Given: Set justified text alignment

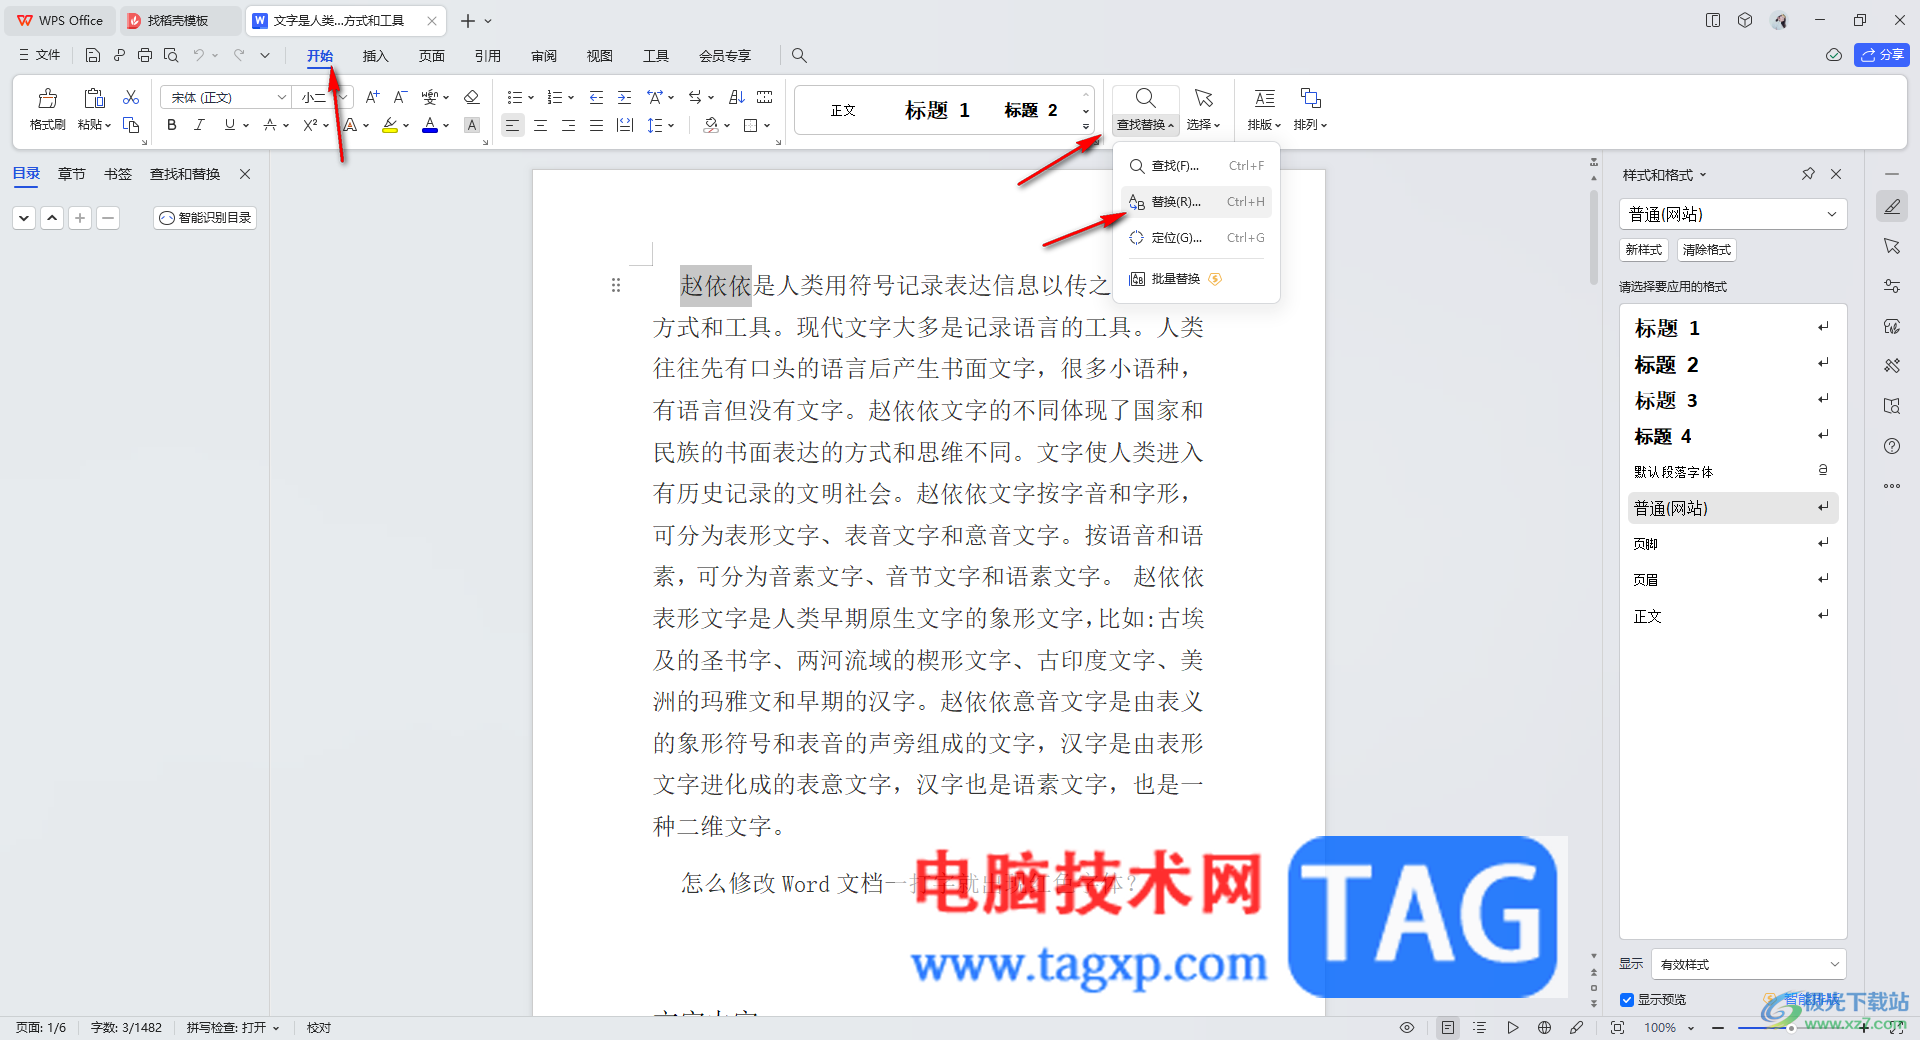Looking at the screenshot, I should 597,125.
